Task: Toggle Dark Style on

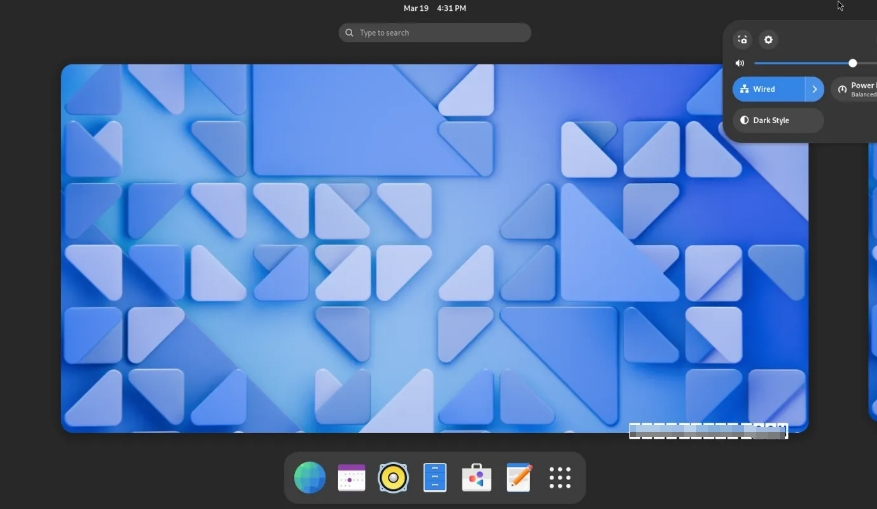Action: pos(778,120)
